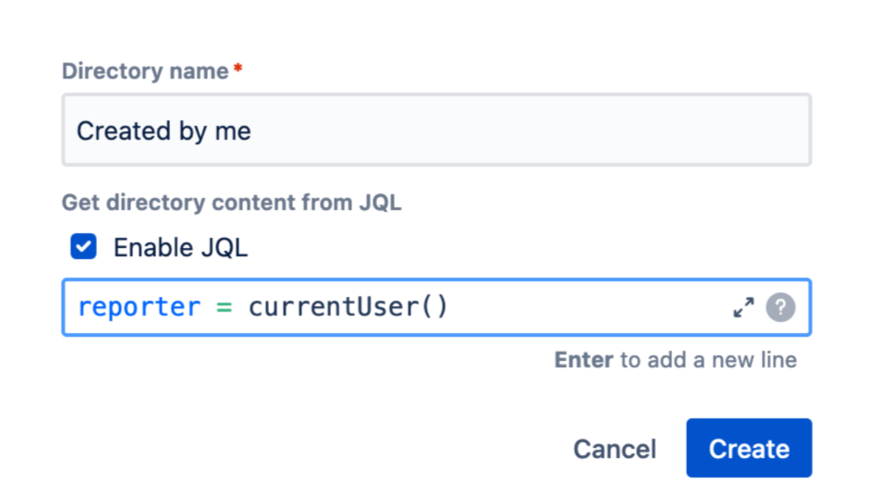Submit with the Create button

tap(748, 449)
